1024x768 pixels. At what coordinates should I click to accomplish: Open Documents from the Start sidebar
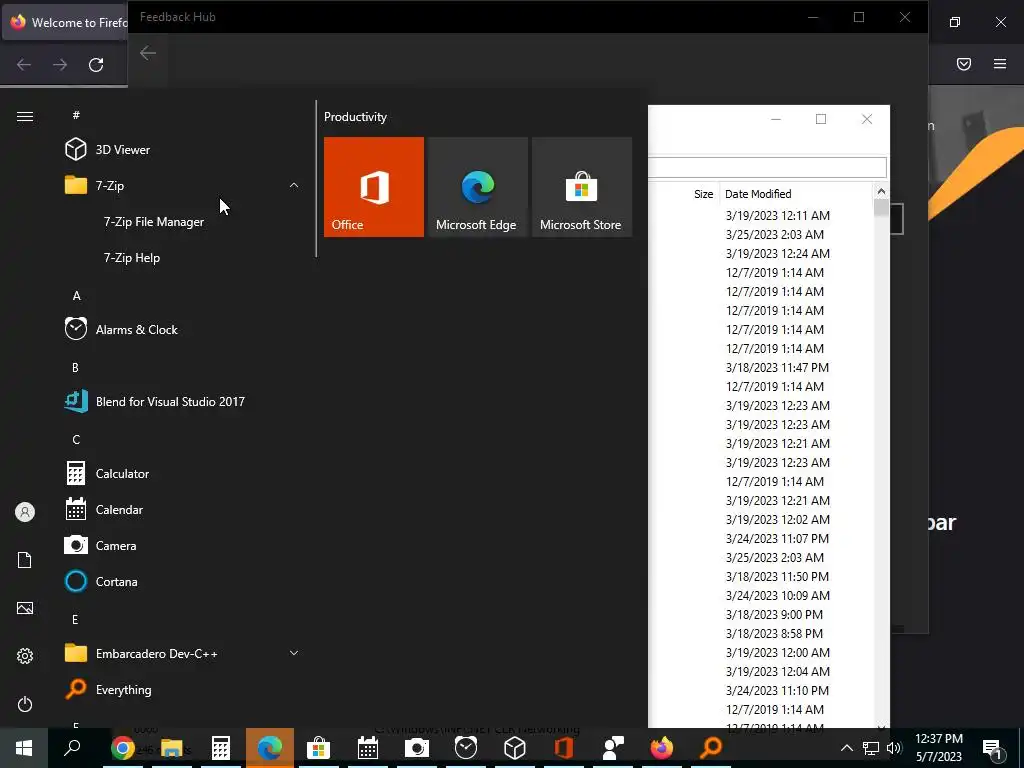click(25, 560)
